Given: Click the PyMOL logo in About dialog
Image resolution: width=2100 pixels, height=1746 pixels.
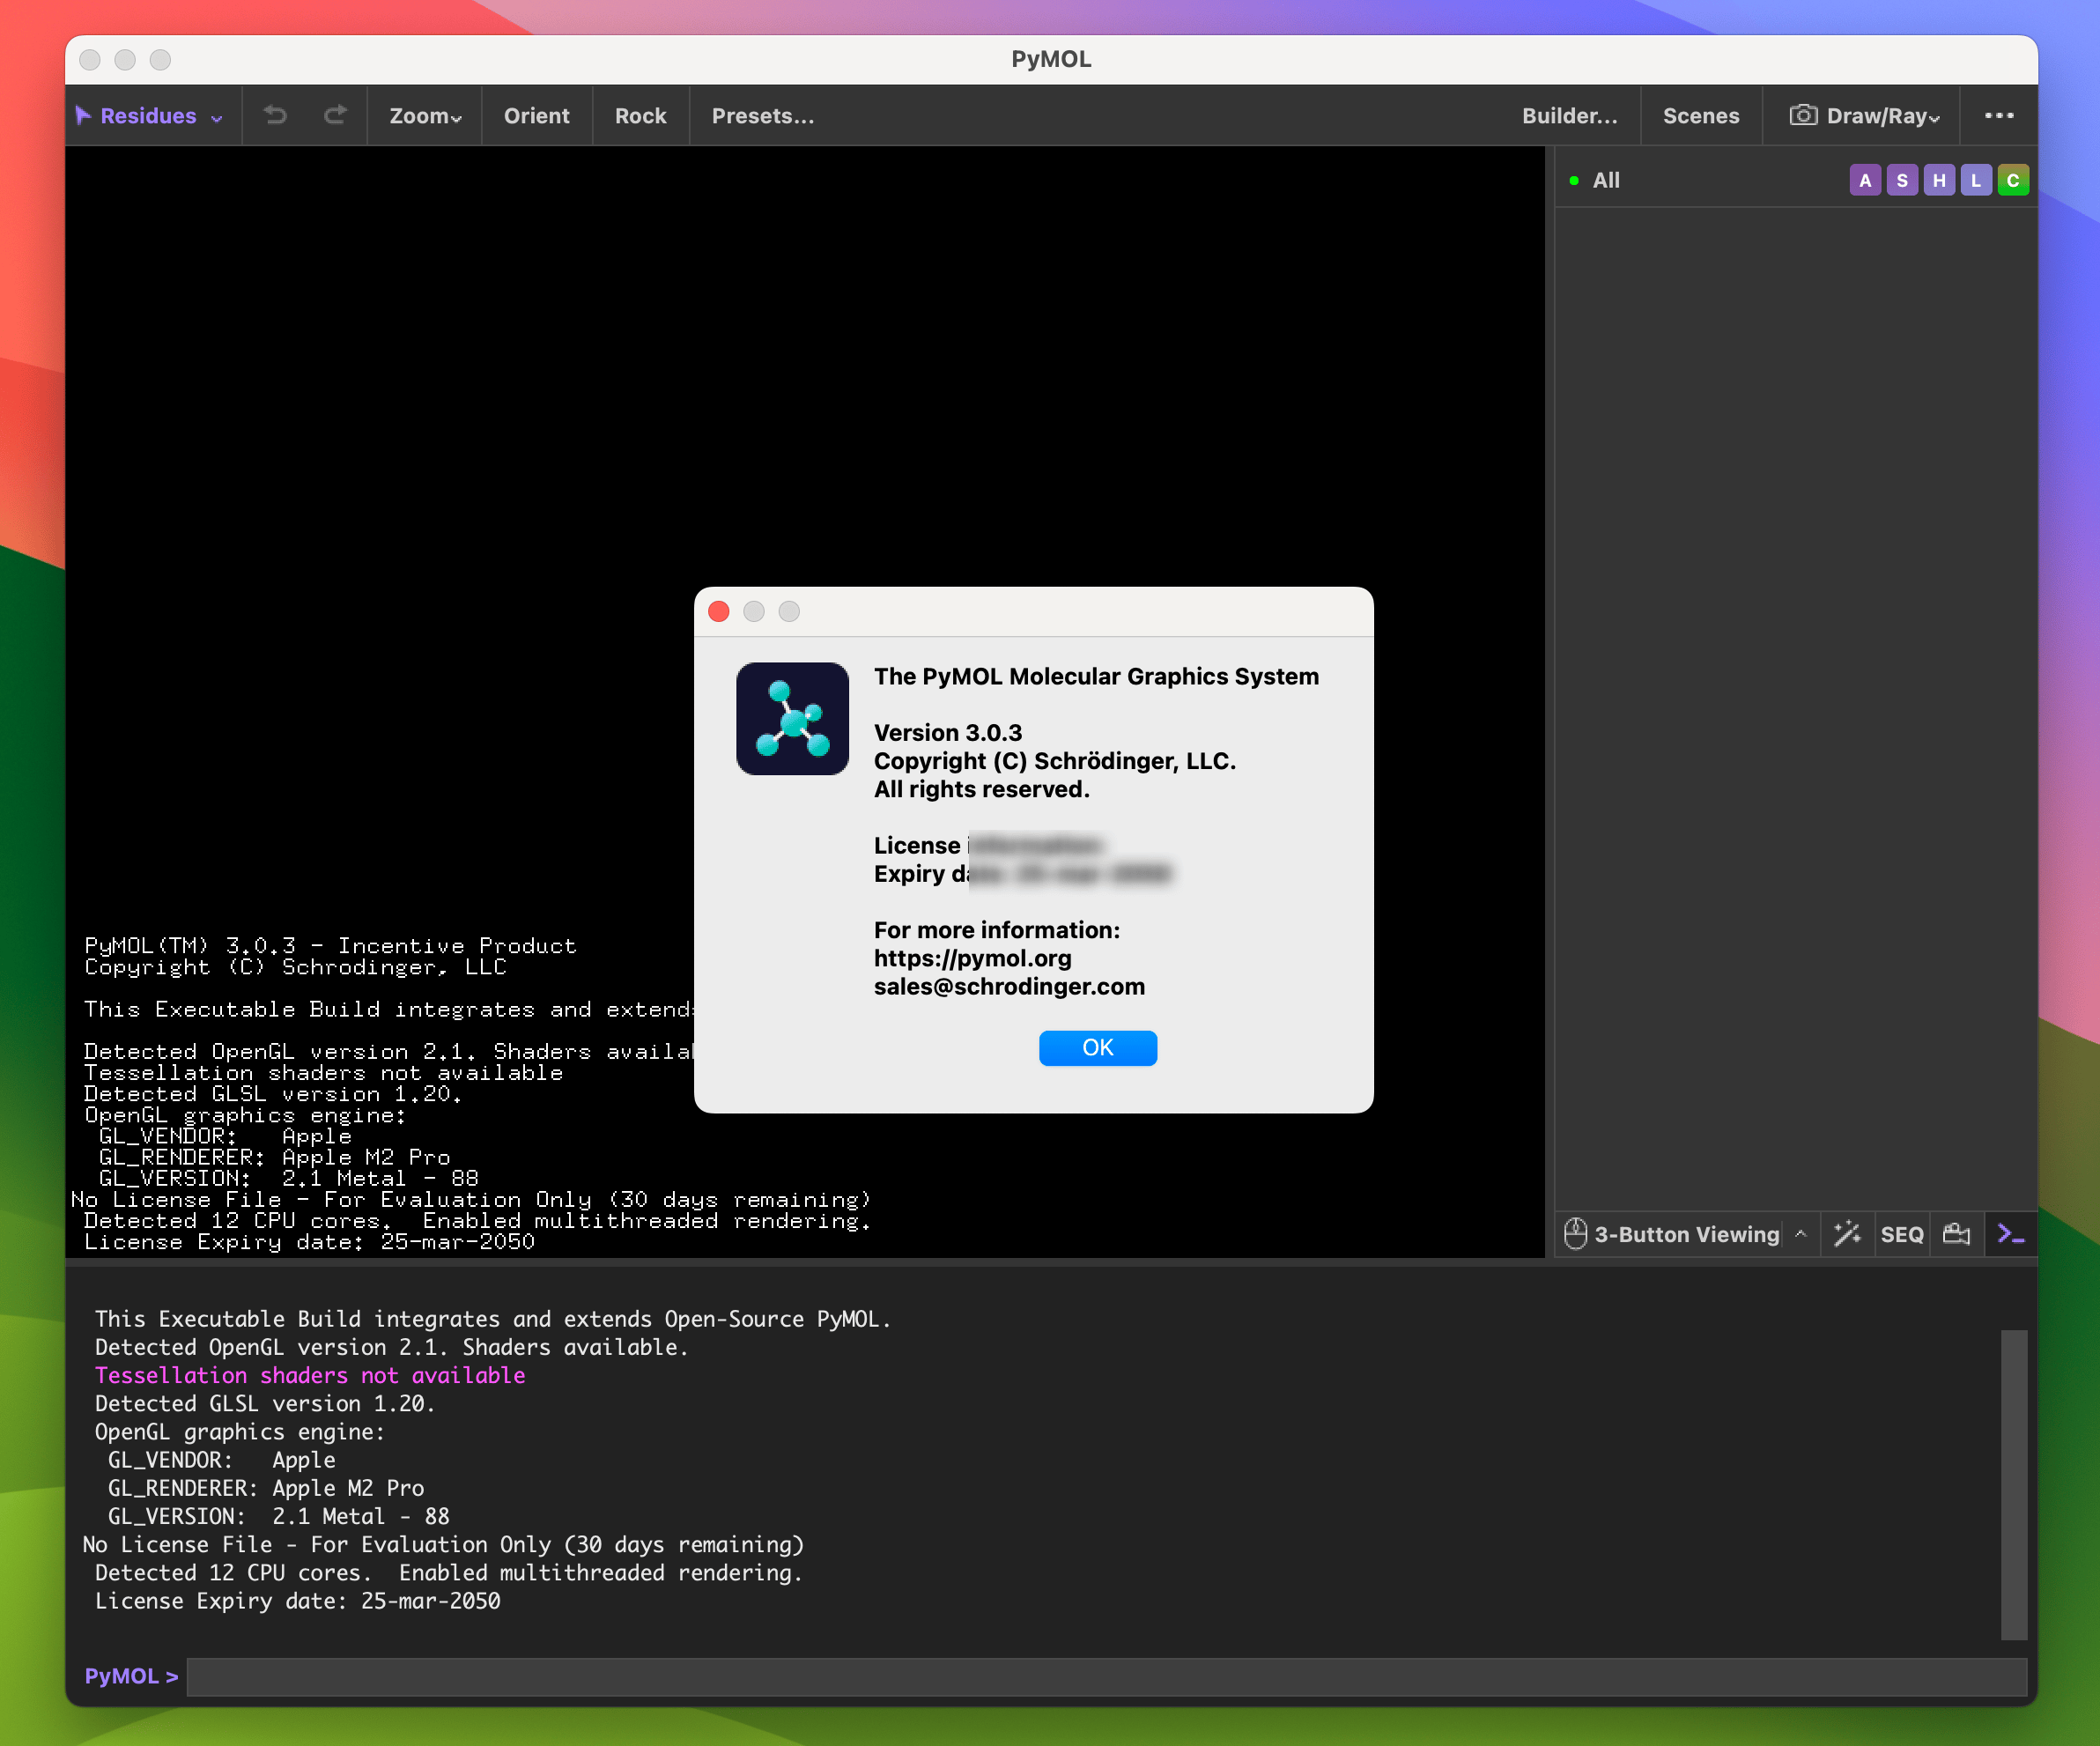Looking at the screenshot, I should click(792, 718).
